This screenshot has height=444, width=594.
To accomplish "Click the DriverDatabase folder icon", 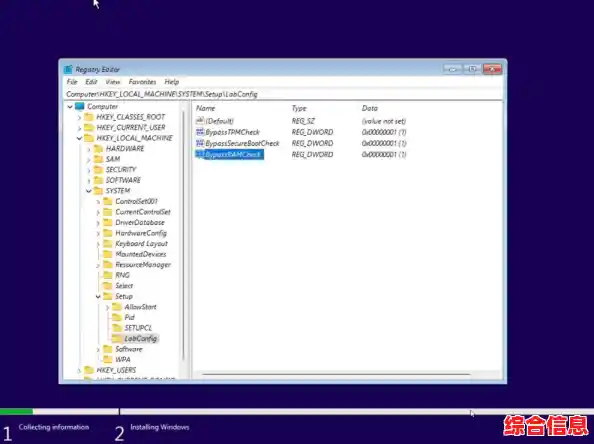I will click(108, 222).
